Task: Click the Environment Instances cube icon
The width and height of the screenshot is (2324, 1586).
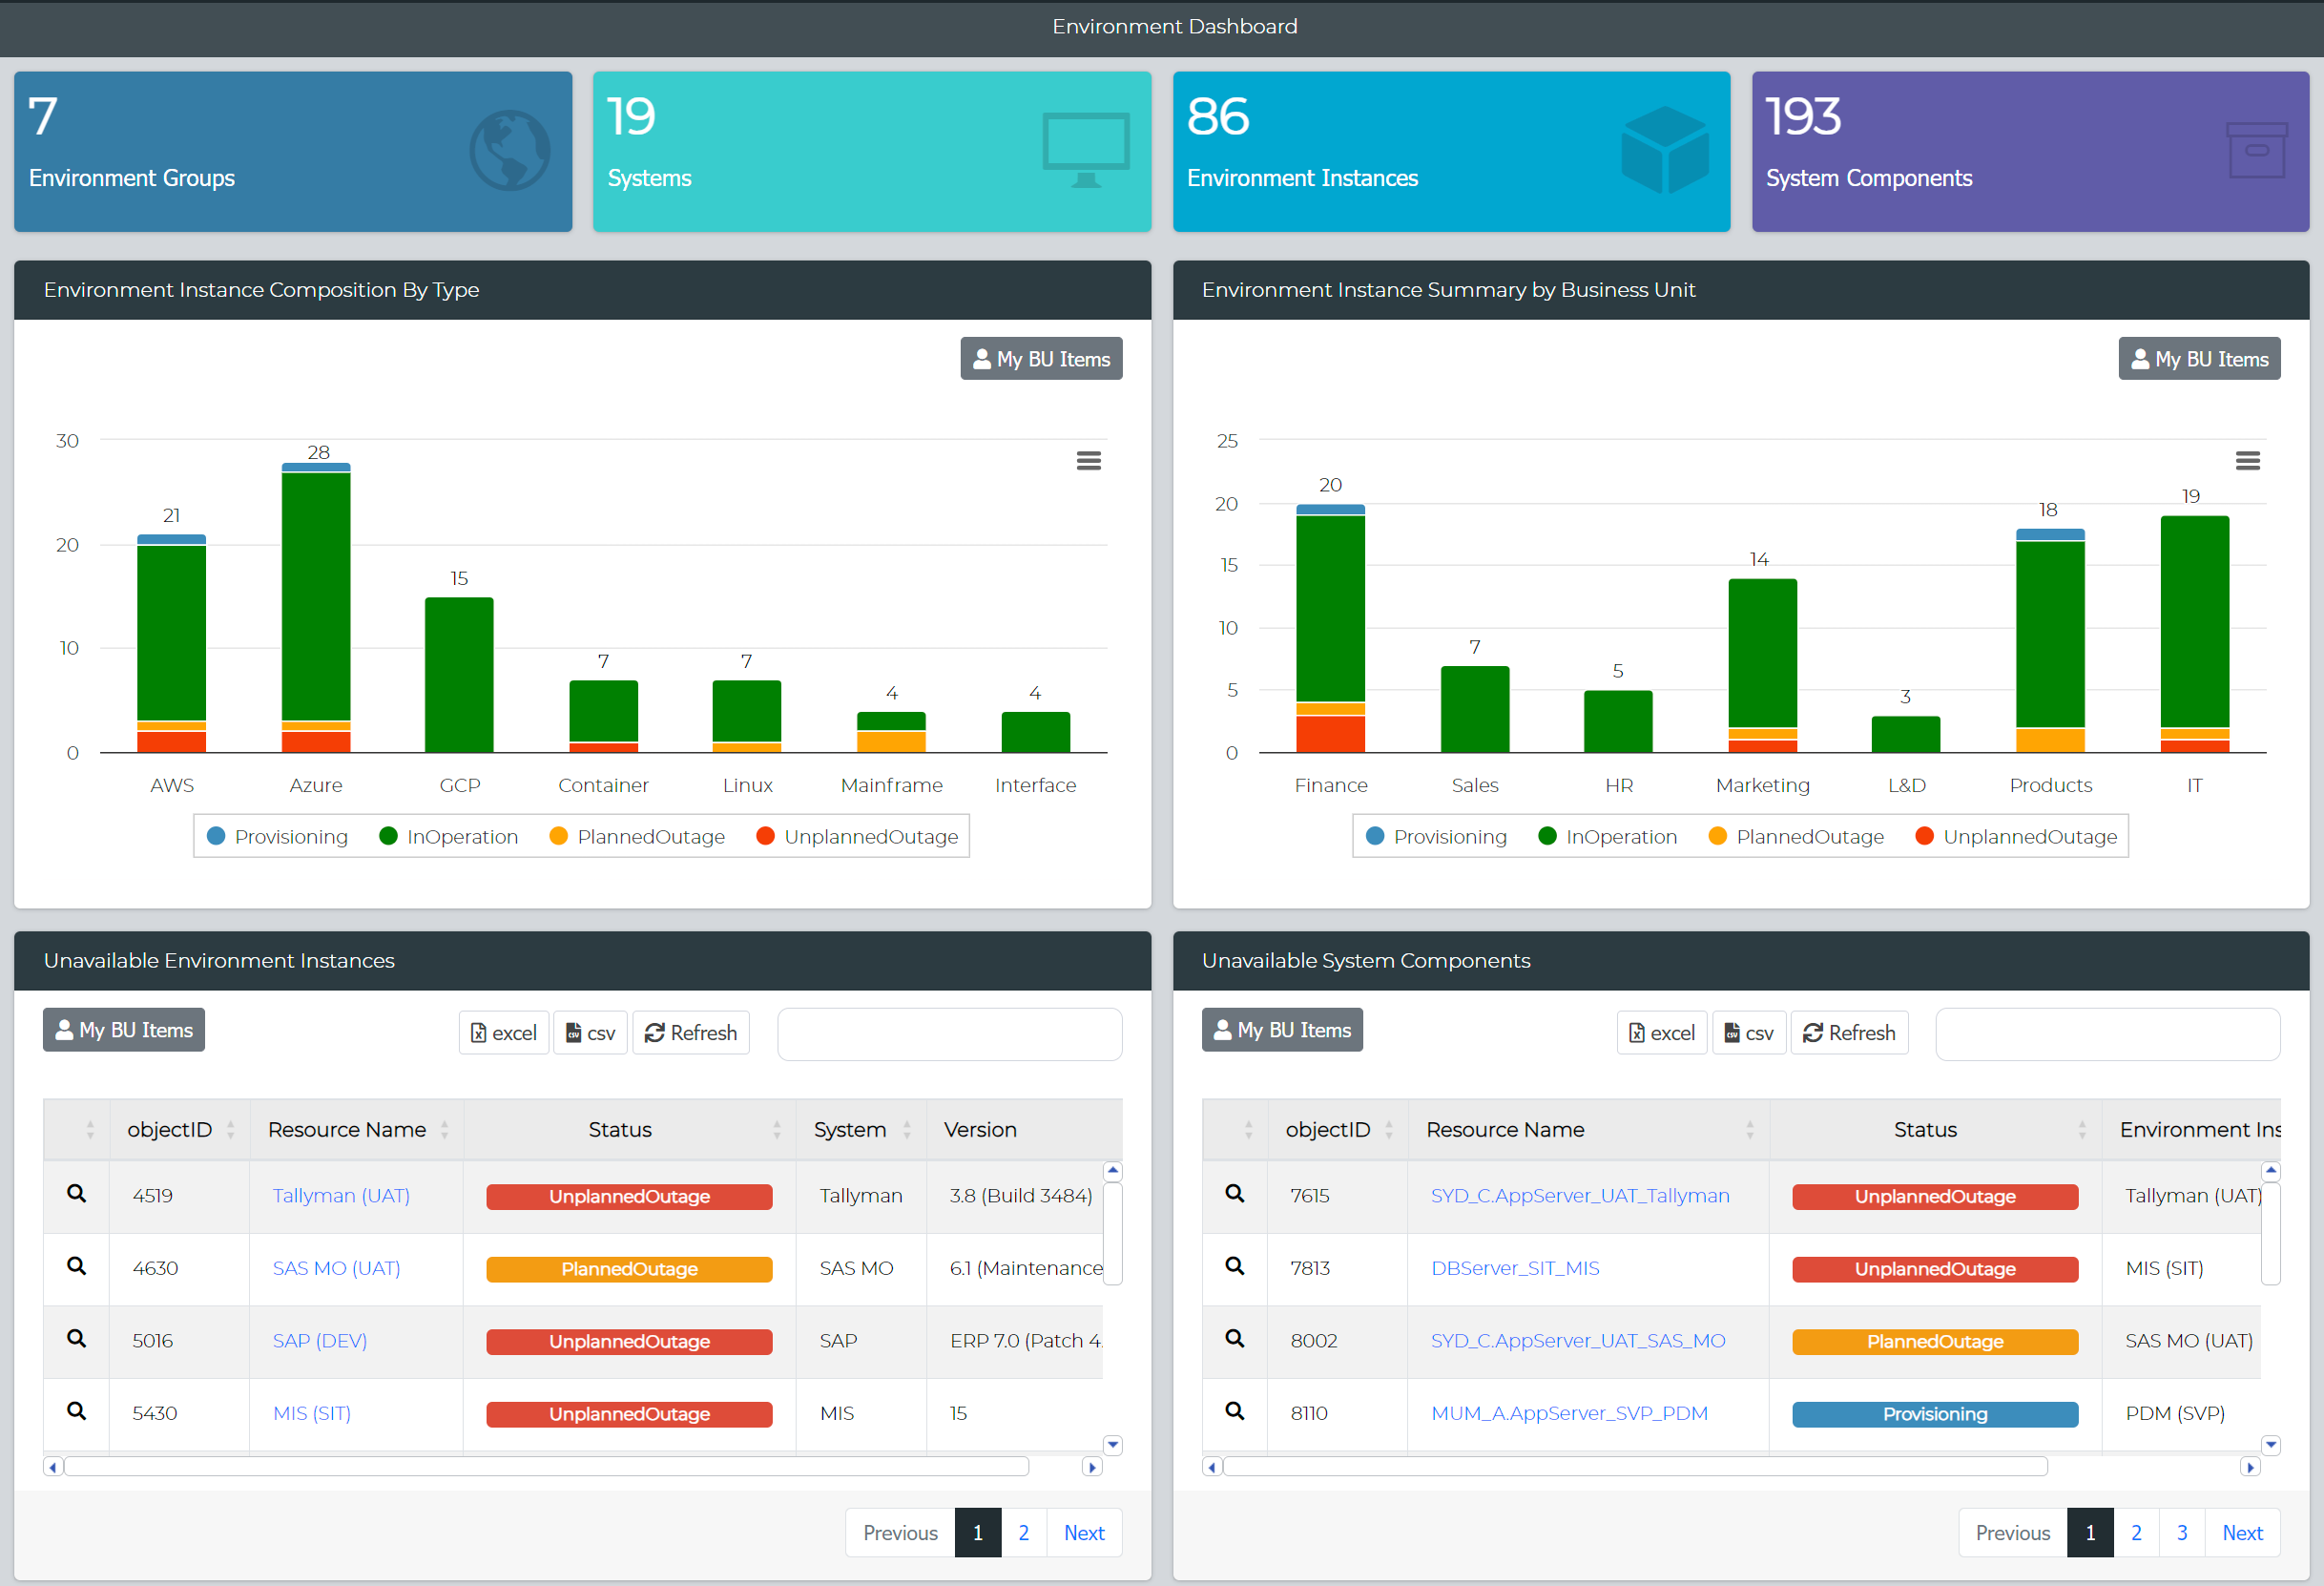Action: (x=1665, y=150)
